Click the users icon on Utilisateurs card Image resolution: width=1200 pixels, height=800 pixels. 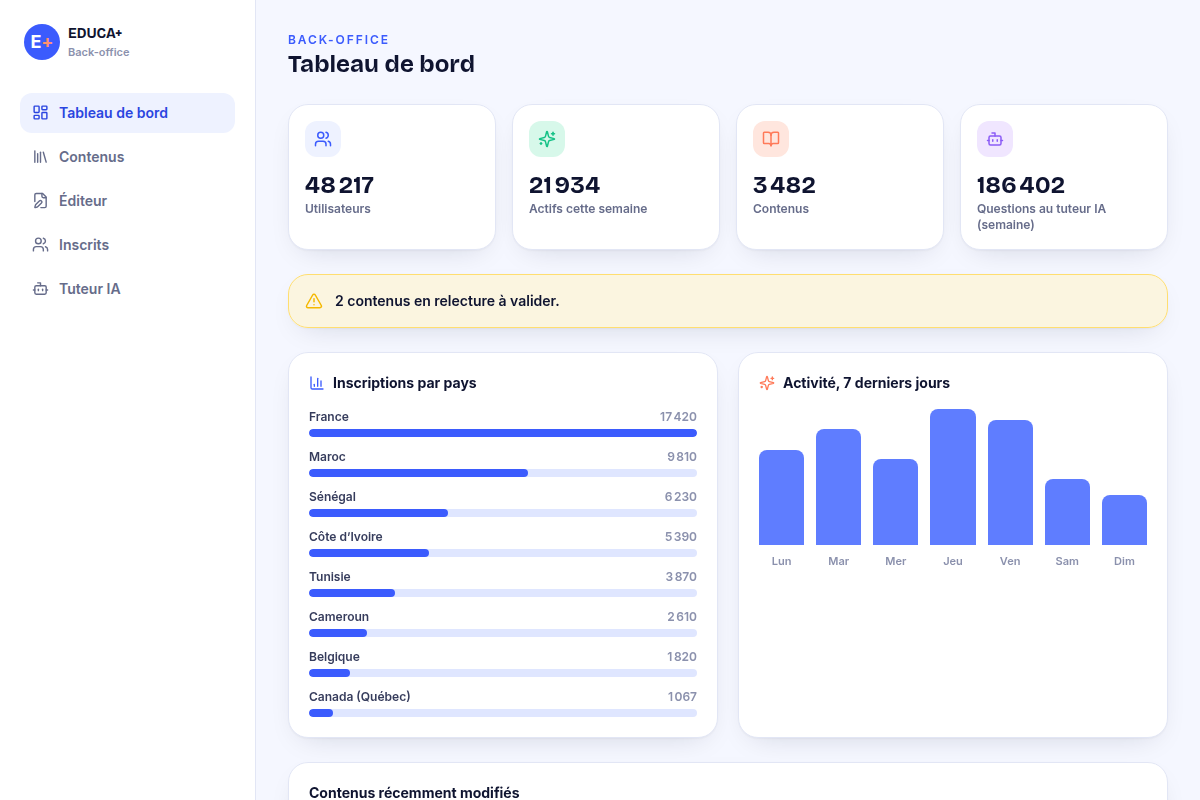click(323, 139)
